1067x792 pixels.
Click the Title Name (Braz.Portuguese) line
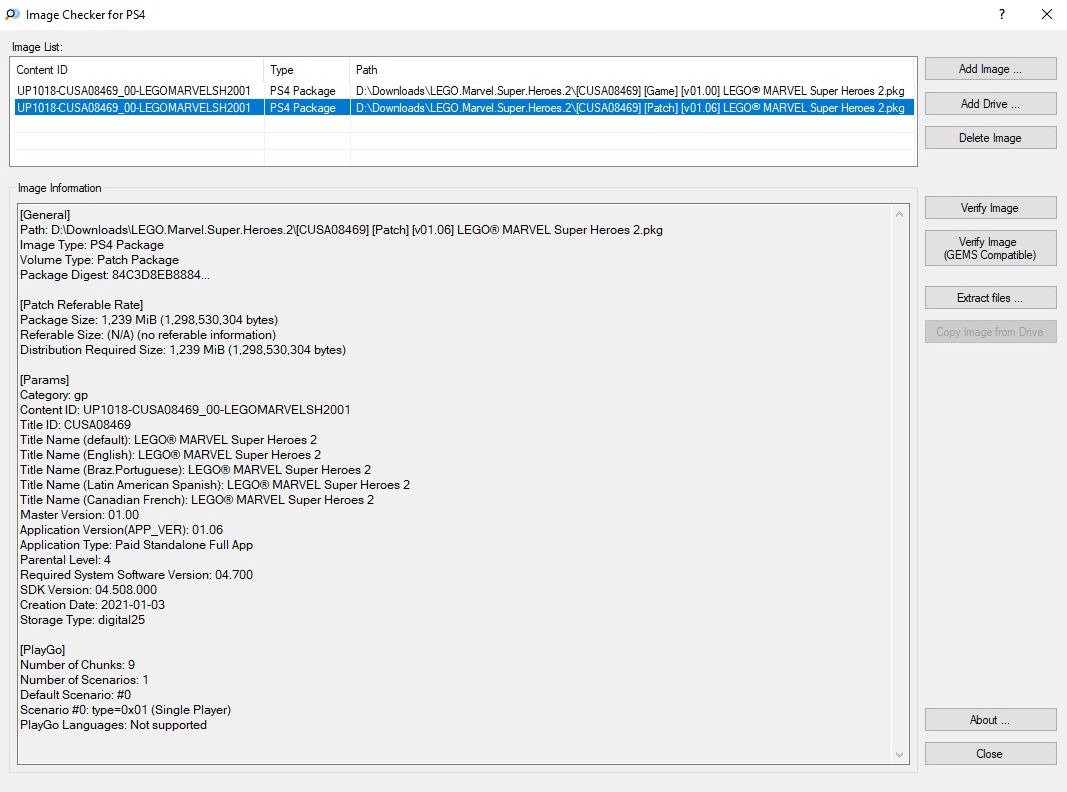point(195,469)
